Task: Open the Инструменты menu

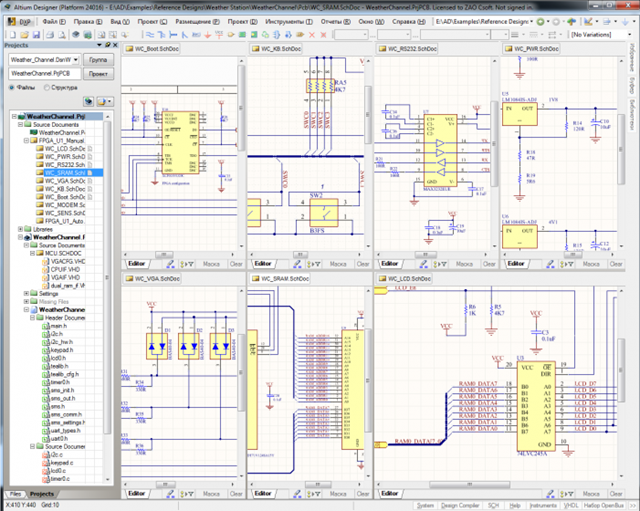Action: pyautogui.click(x=289, y=22)
